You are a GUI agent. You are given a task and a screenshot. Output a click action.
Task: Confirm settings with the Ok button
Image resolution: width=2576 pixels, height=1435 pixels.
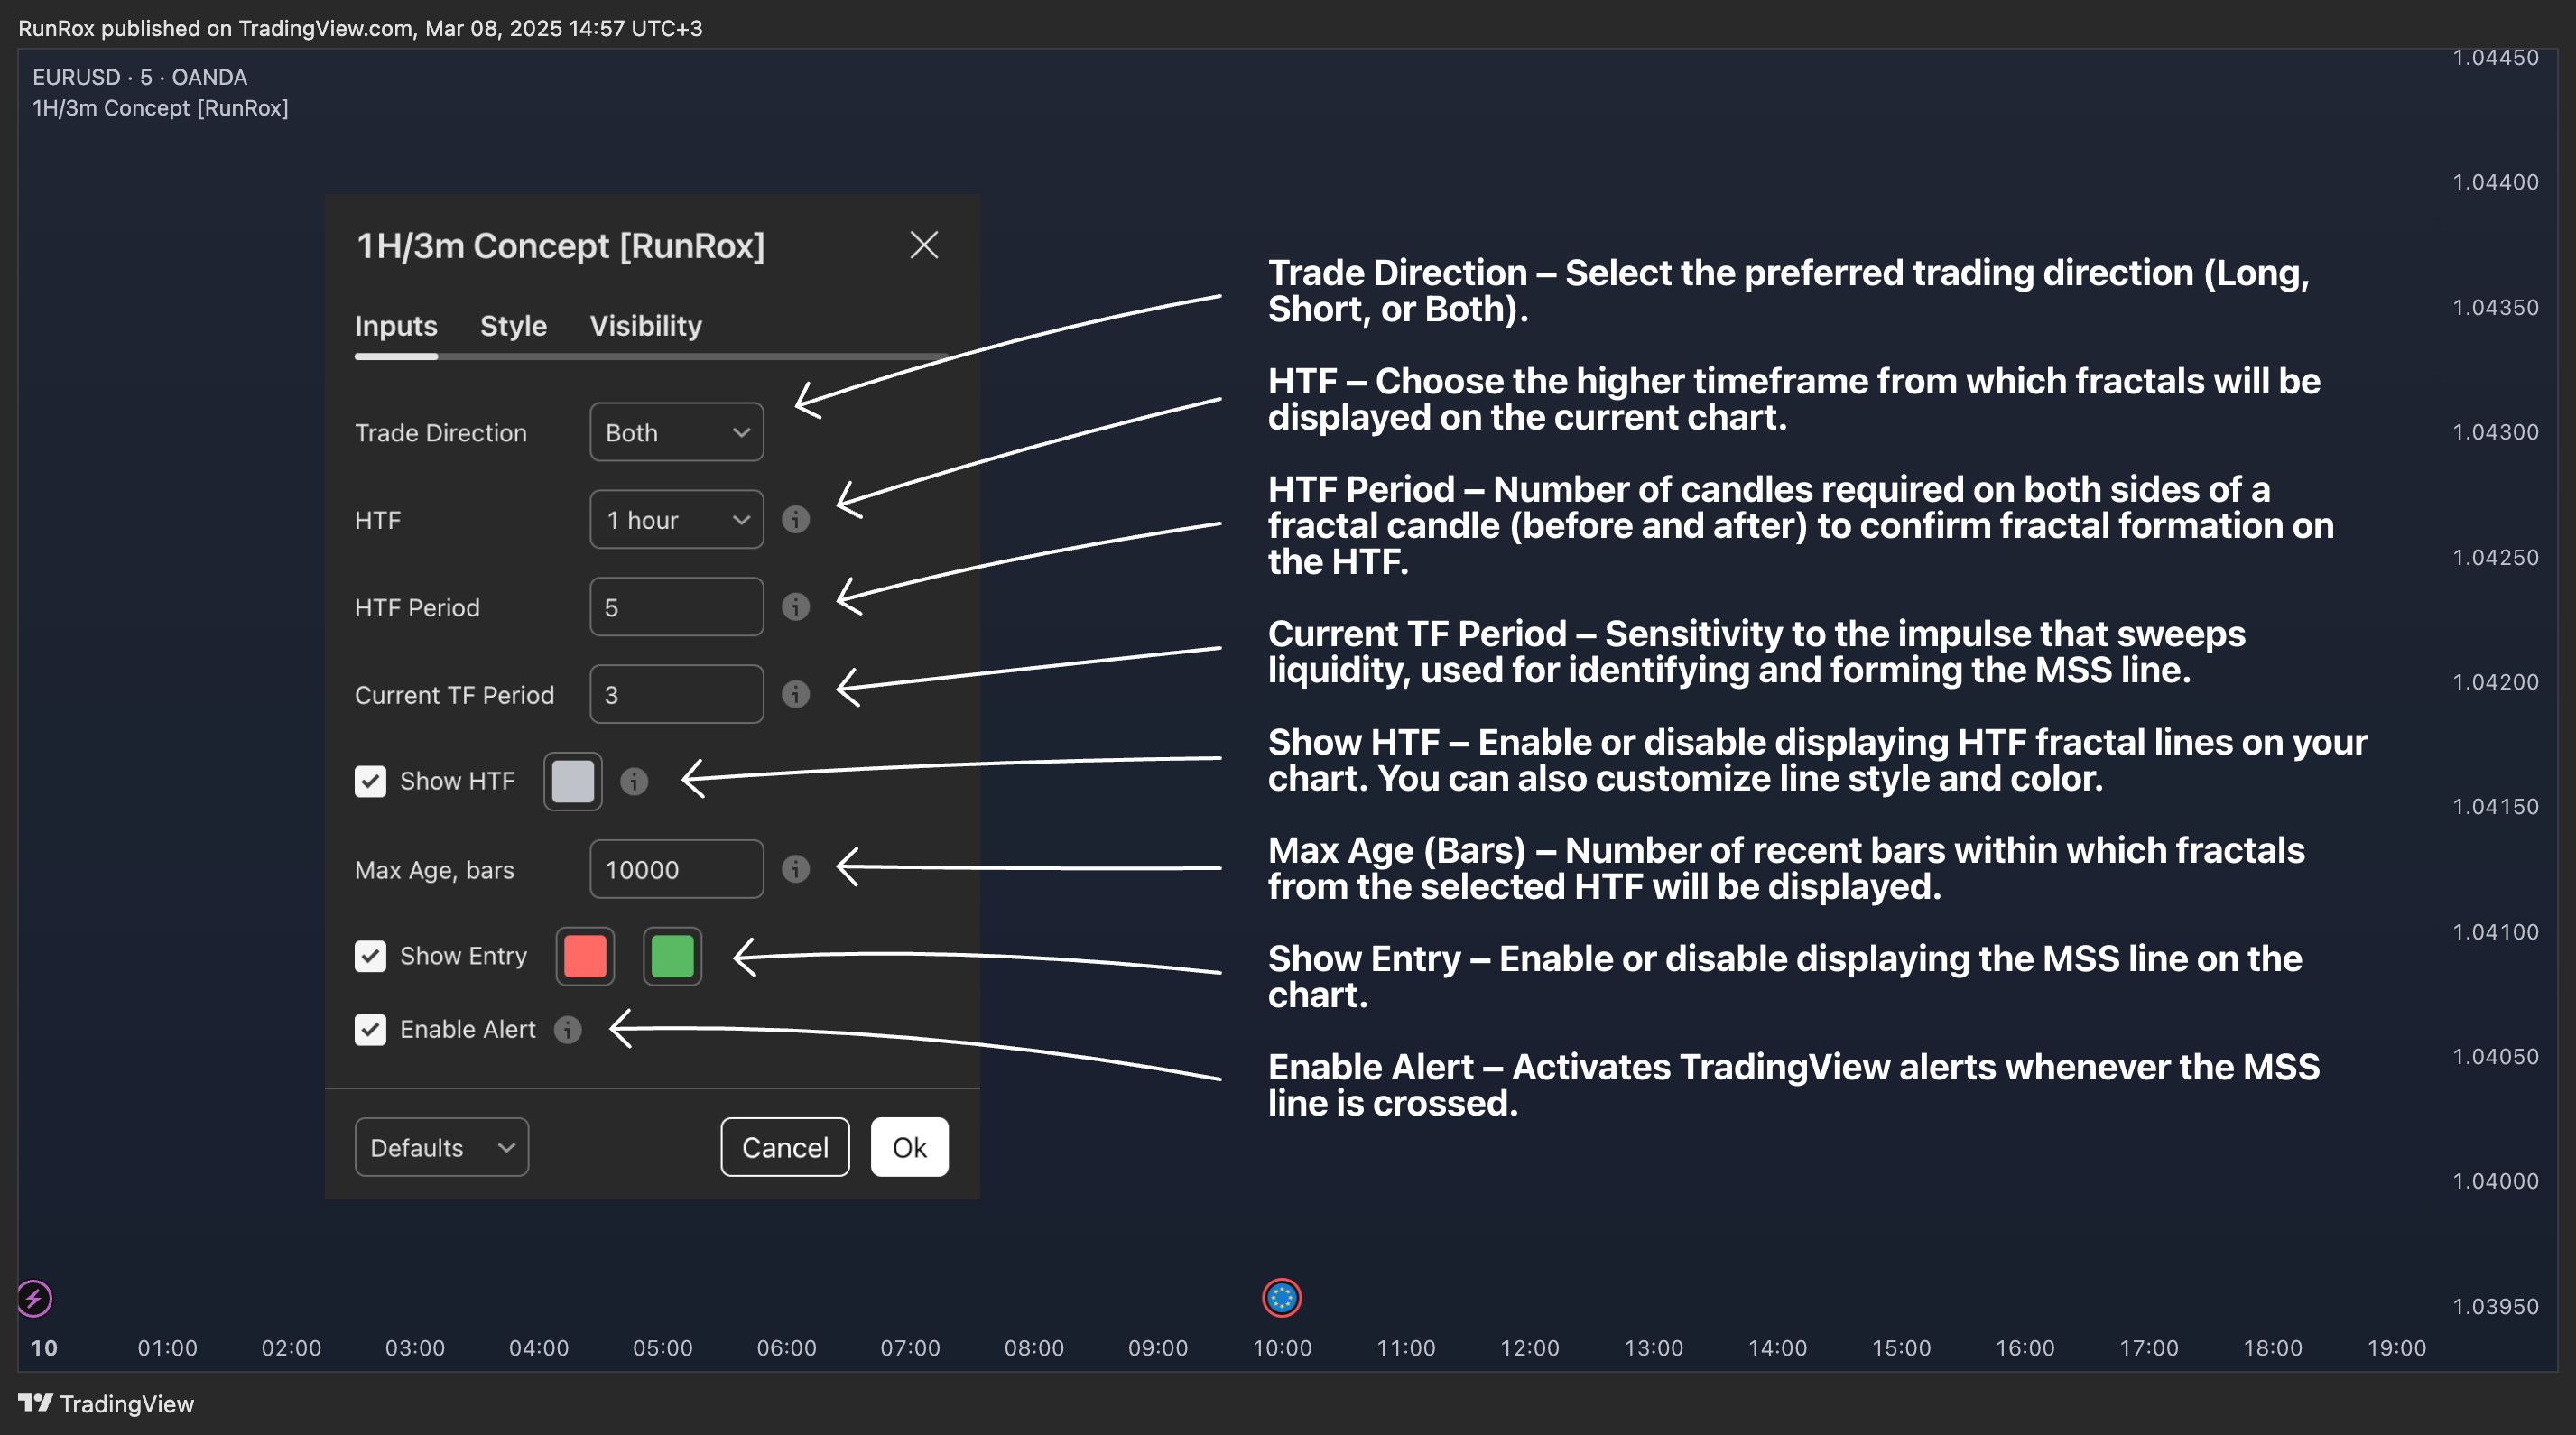pyautogui.click(x=908, y=1147)
